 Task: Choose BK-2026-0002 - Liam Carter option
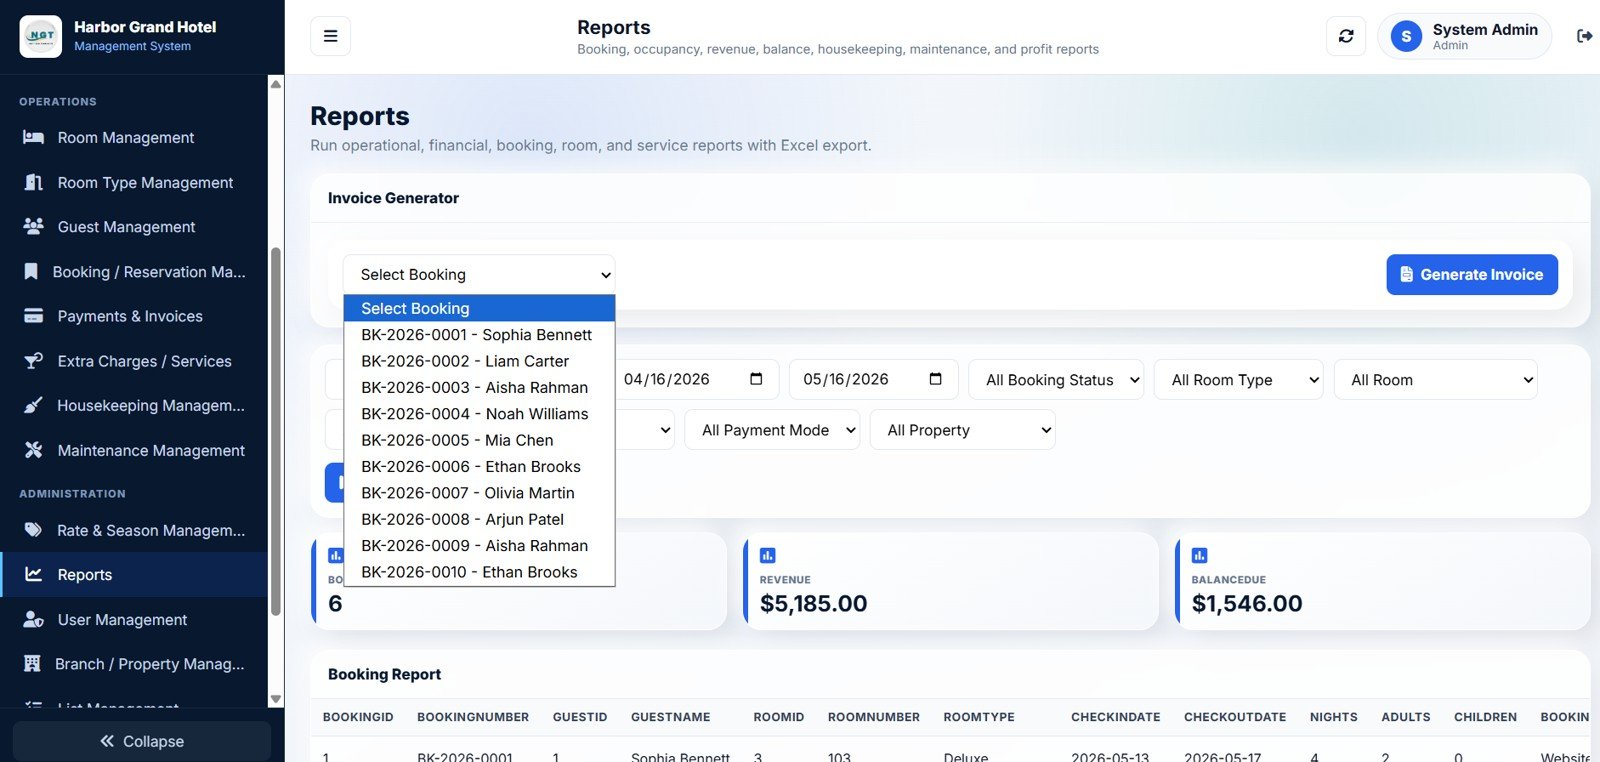[479, 361]
